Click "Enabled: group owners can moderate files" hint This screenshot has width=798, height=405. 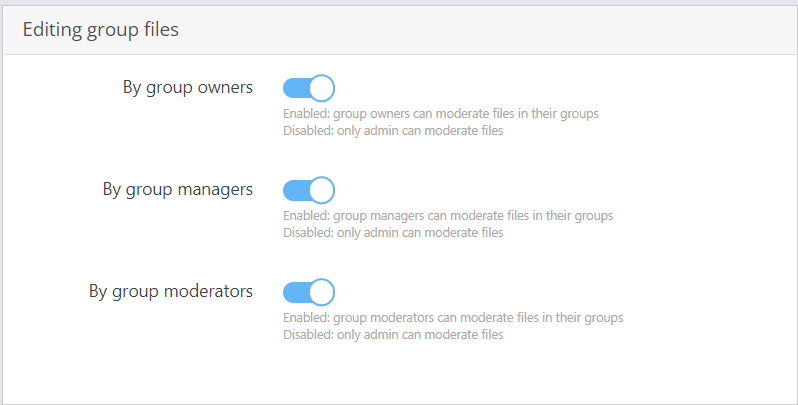click(441, 113)
